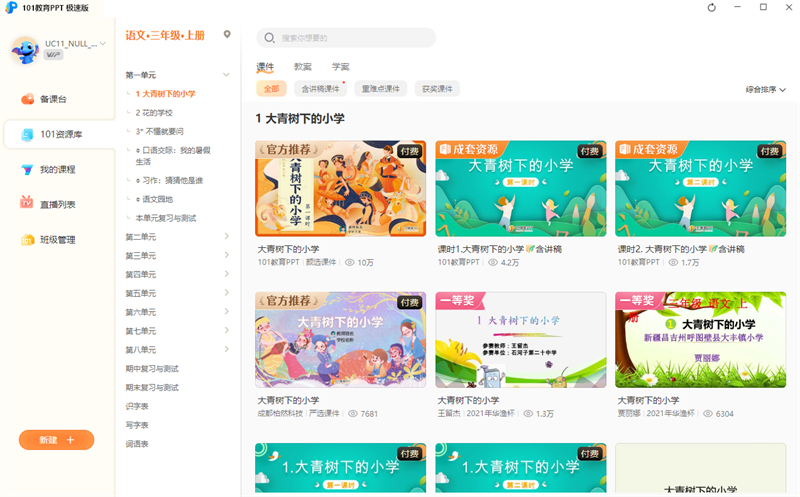Click title 课时1.大青树下的小学 含讲稿

[x=499, y=249]
